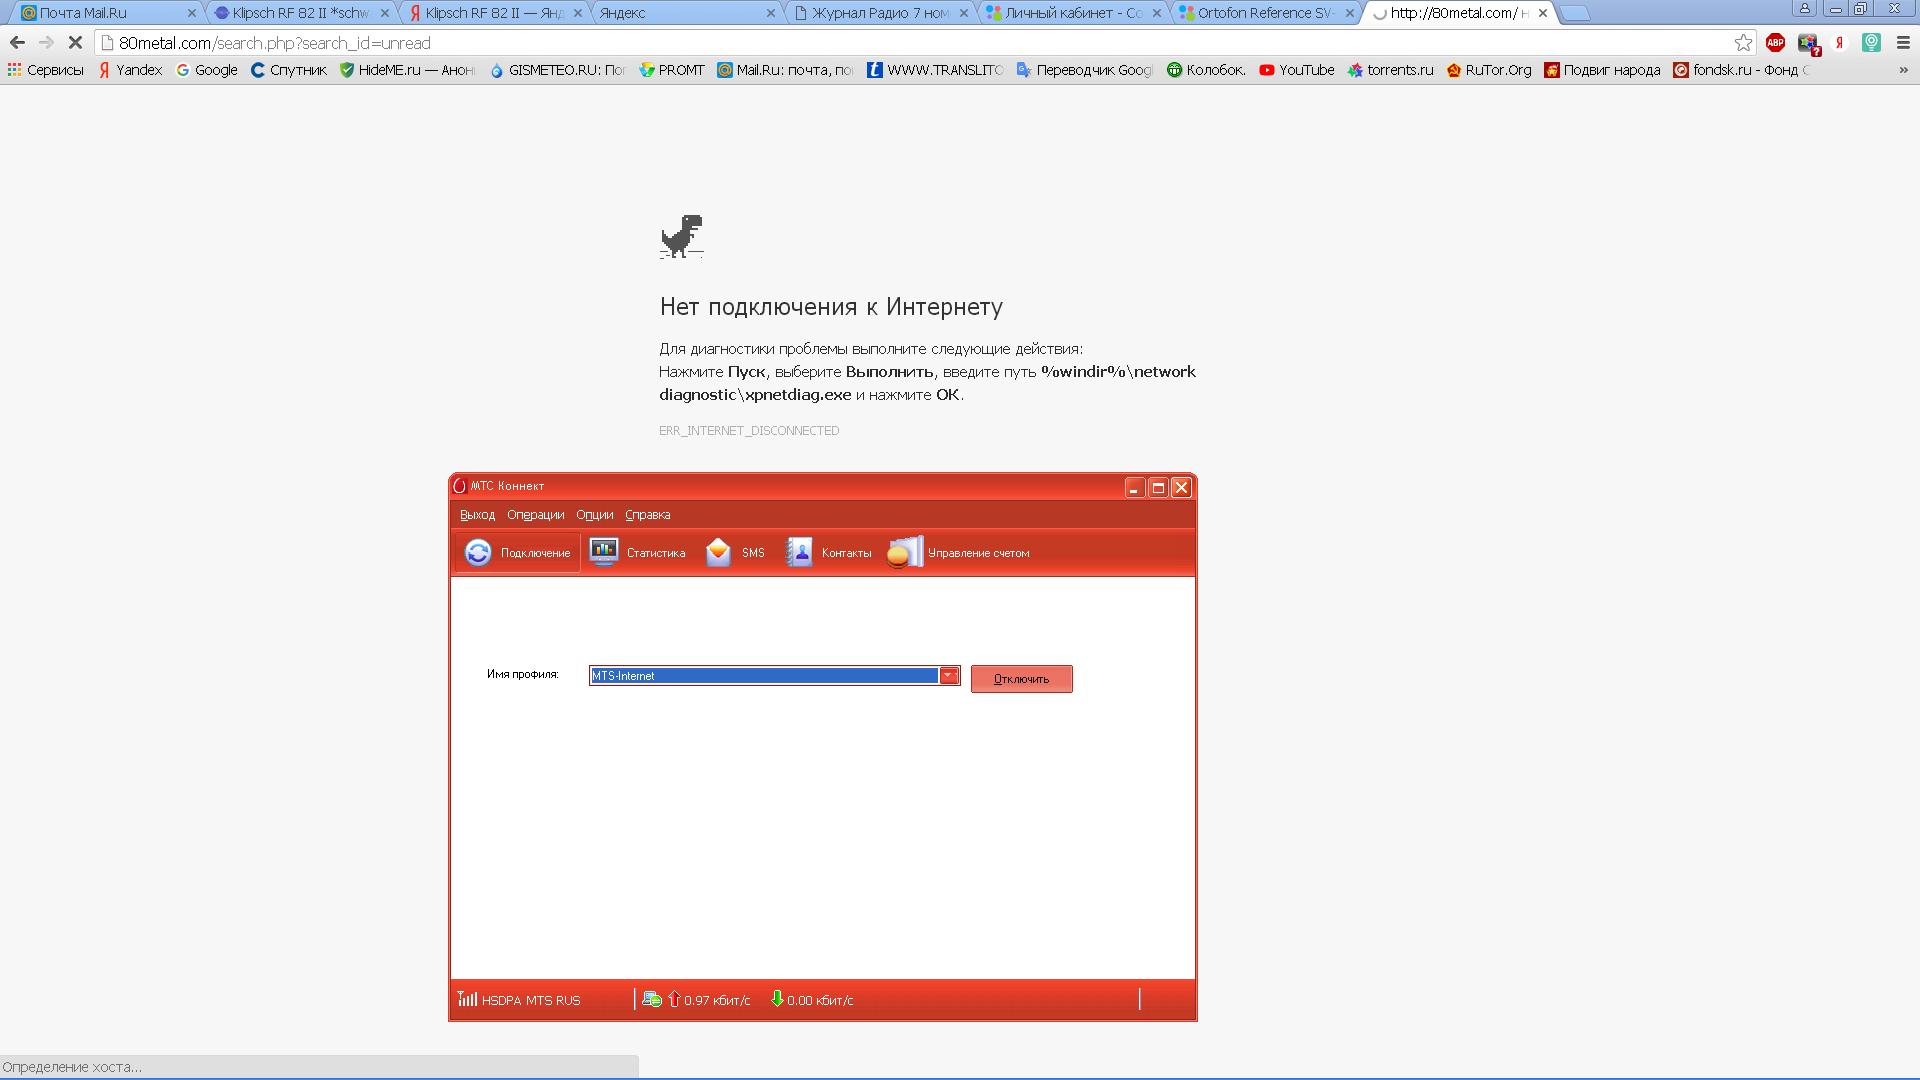Open the Опции menu
The height and width of the screenshot is (1080, 1920).
(594, 514)
